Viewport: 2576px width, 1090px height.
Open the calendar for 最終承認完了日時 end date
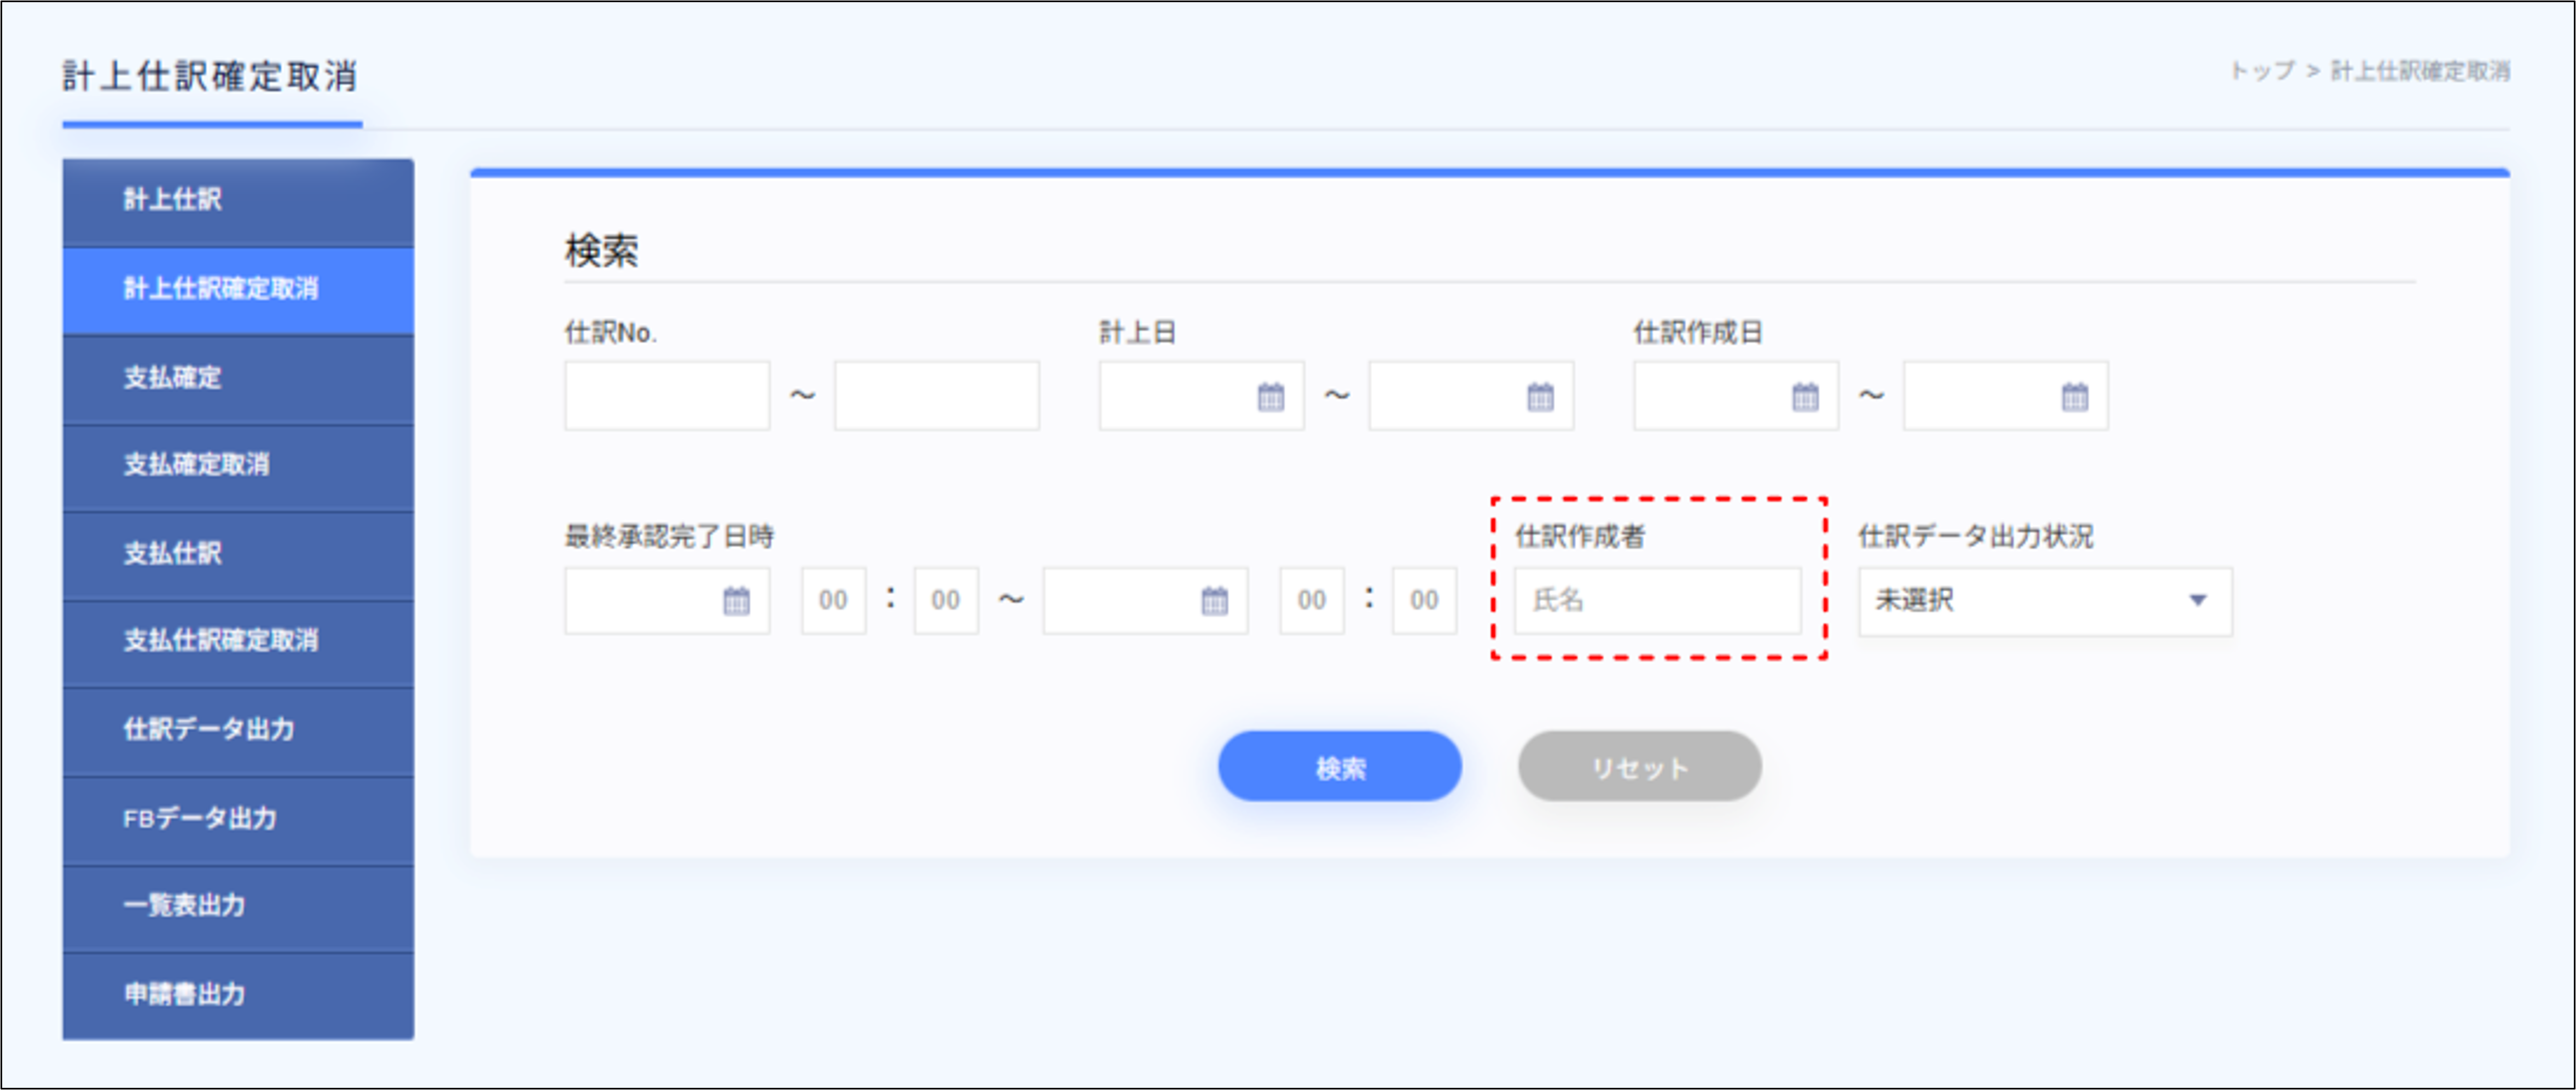pyautogui.click(x=1216, y=600)
